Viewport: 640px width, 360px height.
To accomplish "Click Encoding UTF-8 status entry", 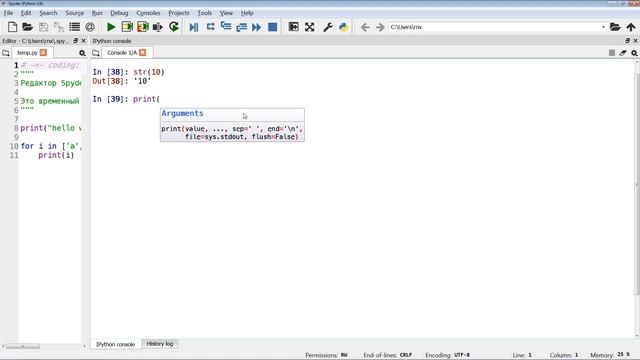I will (x=447, y=355).
